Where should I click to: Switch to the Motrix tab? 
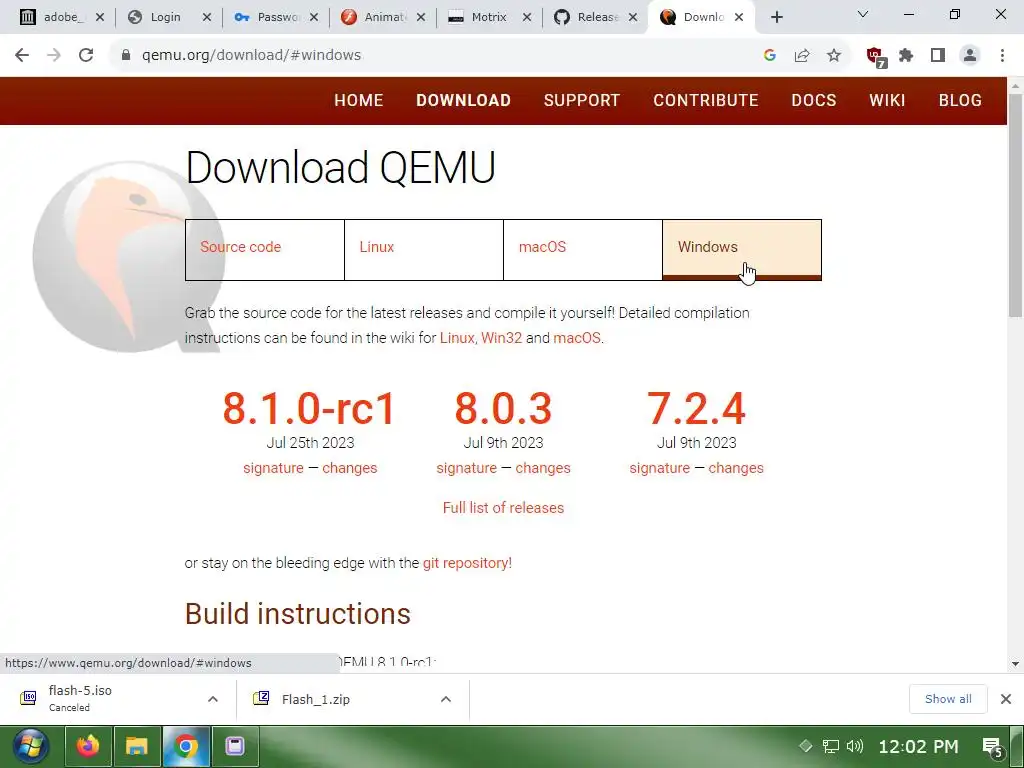[x=487, y=17]
